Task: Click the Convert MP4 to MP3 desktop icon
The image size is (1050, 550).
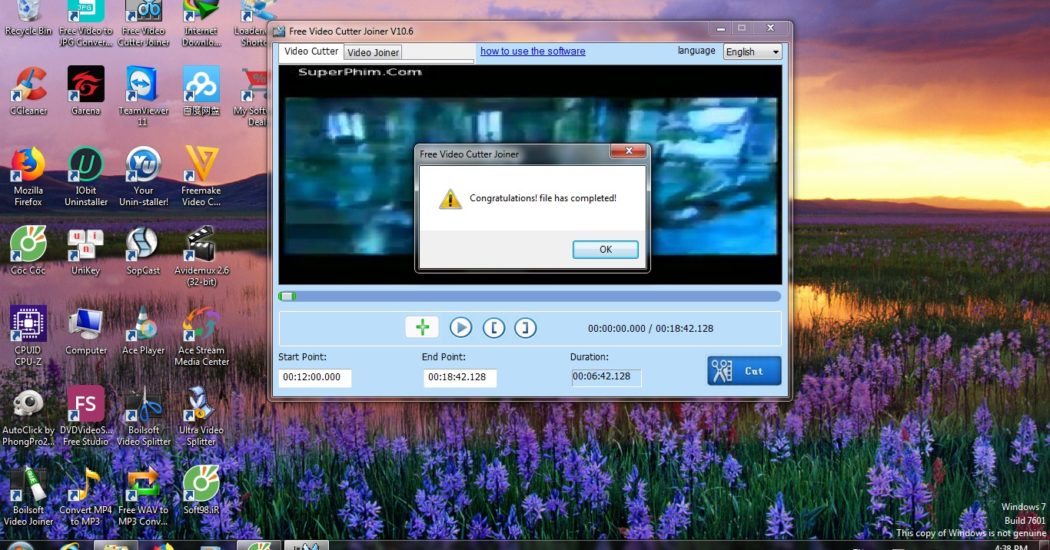Action: coord(86,496)
